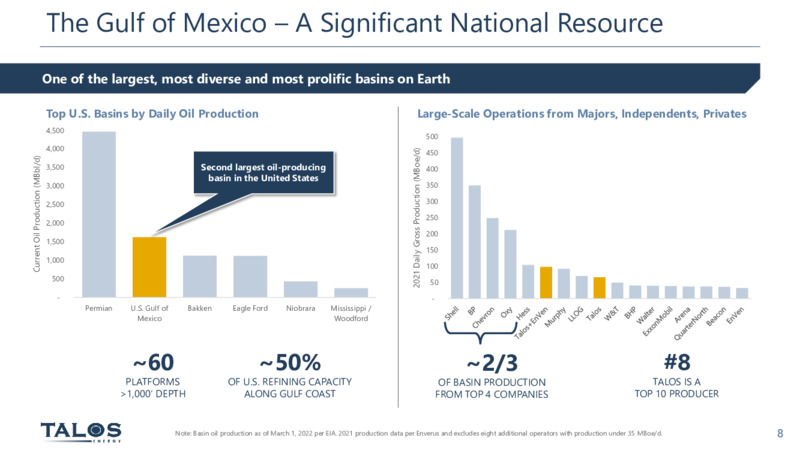Image resolution: width=800 pixels, height=450 pixels.
Task: Click the gold U.S. Gulf of Mexico bar
Action: click(149, 267)
